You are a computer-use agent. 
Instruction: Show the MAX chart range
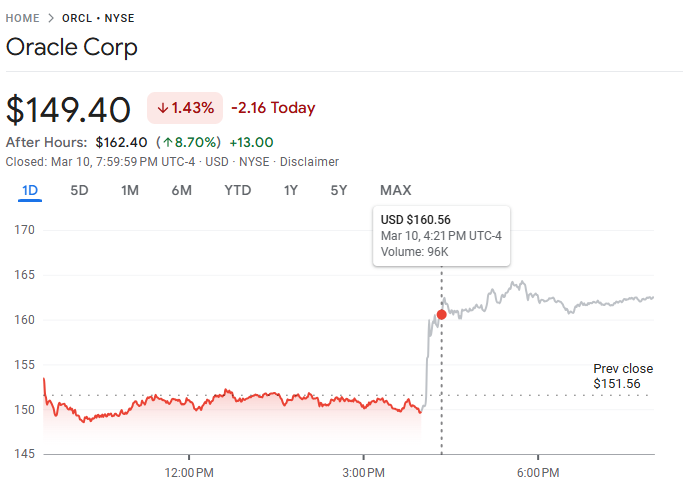395,191
